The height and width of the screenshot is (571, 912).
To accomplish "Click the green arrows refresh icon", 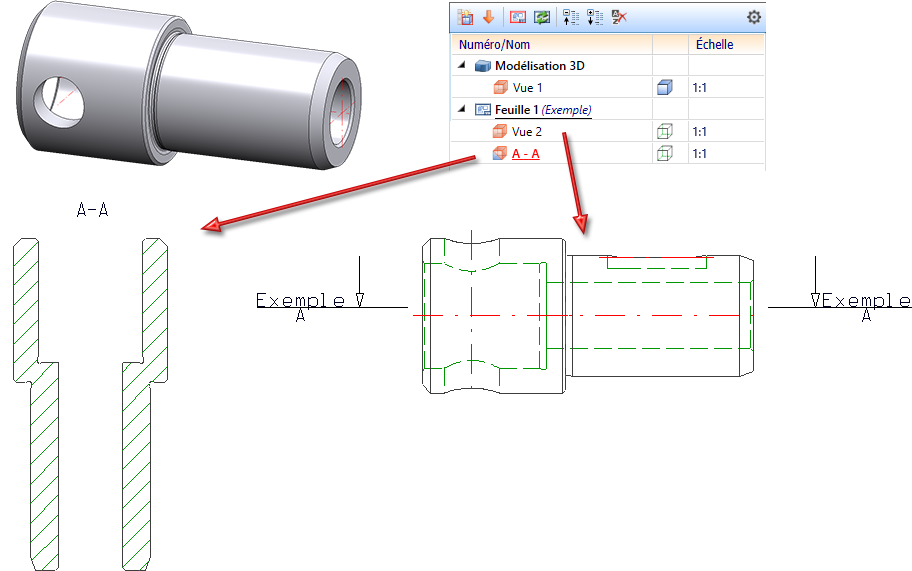I will click(x=542, y=17).
